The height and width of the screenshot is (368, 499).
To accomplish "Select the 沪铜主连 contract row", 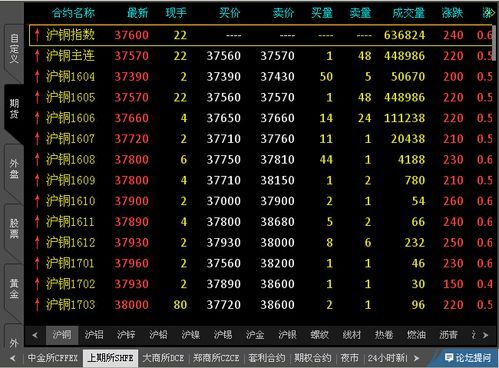I will pos(261,56).
